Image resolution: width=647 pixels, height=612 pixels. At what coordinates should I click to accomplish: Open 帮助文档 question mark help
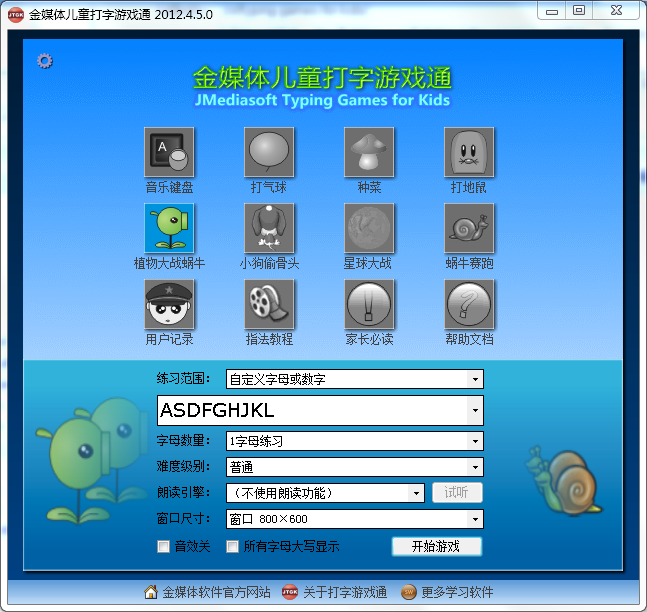click(x=469, y=304)
